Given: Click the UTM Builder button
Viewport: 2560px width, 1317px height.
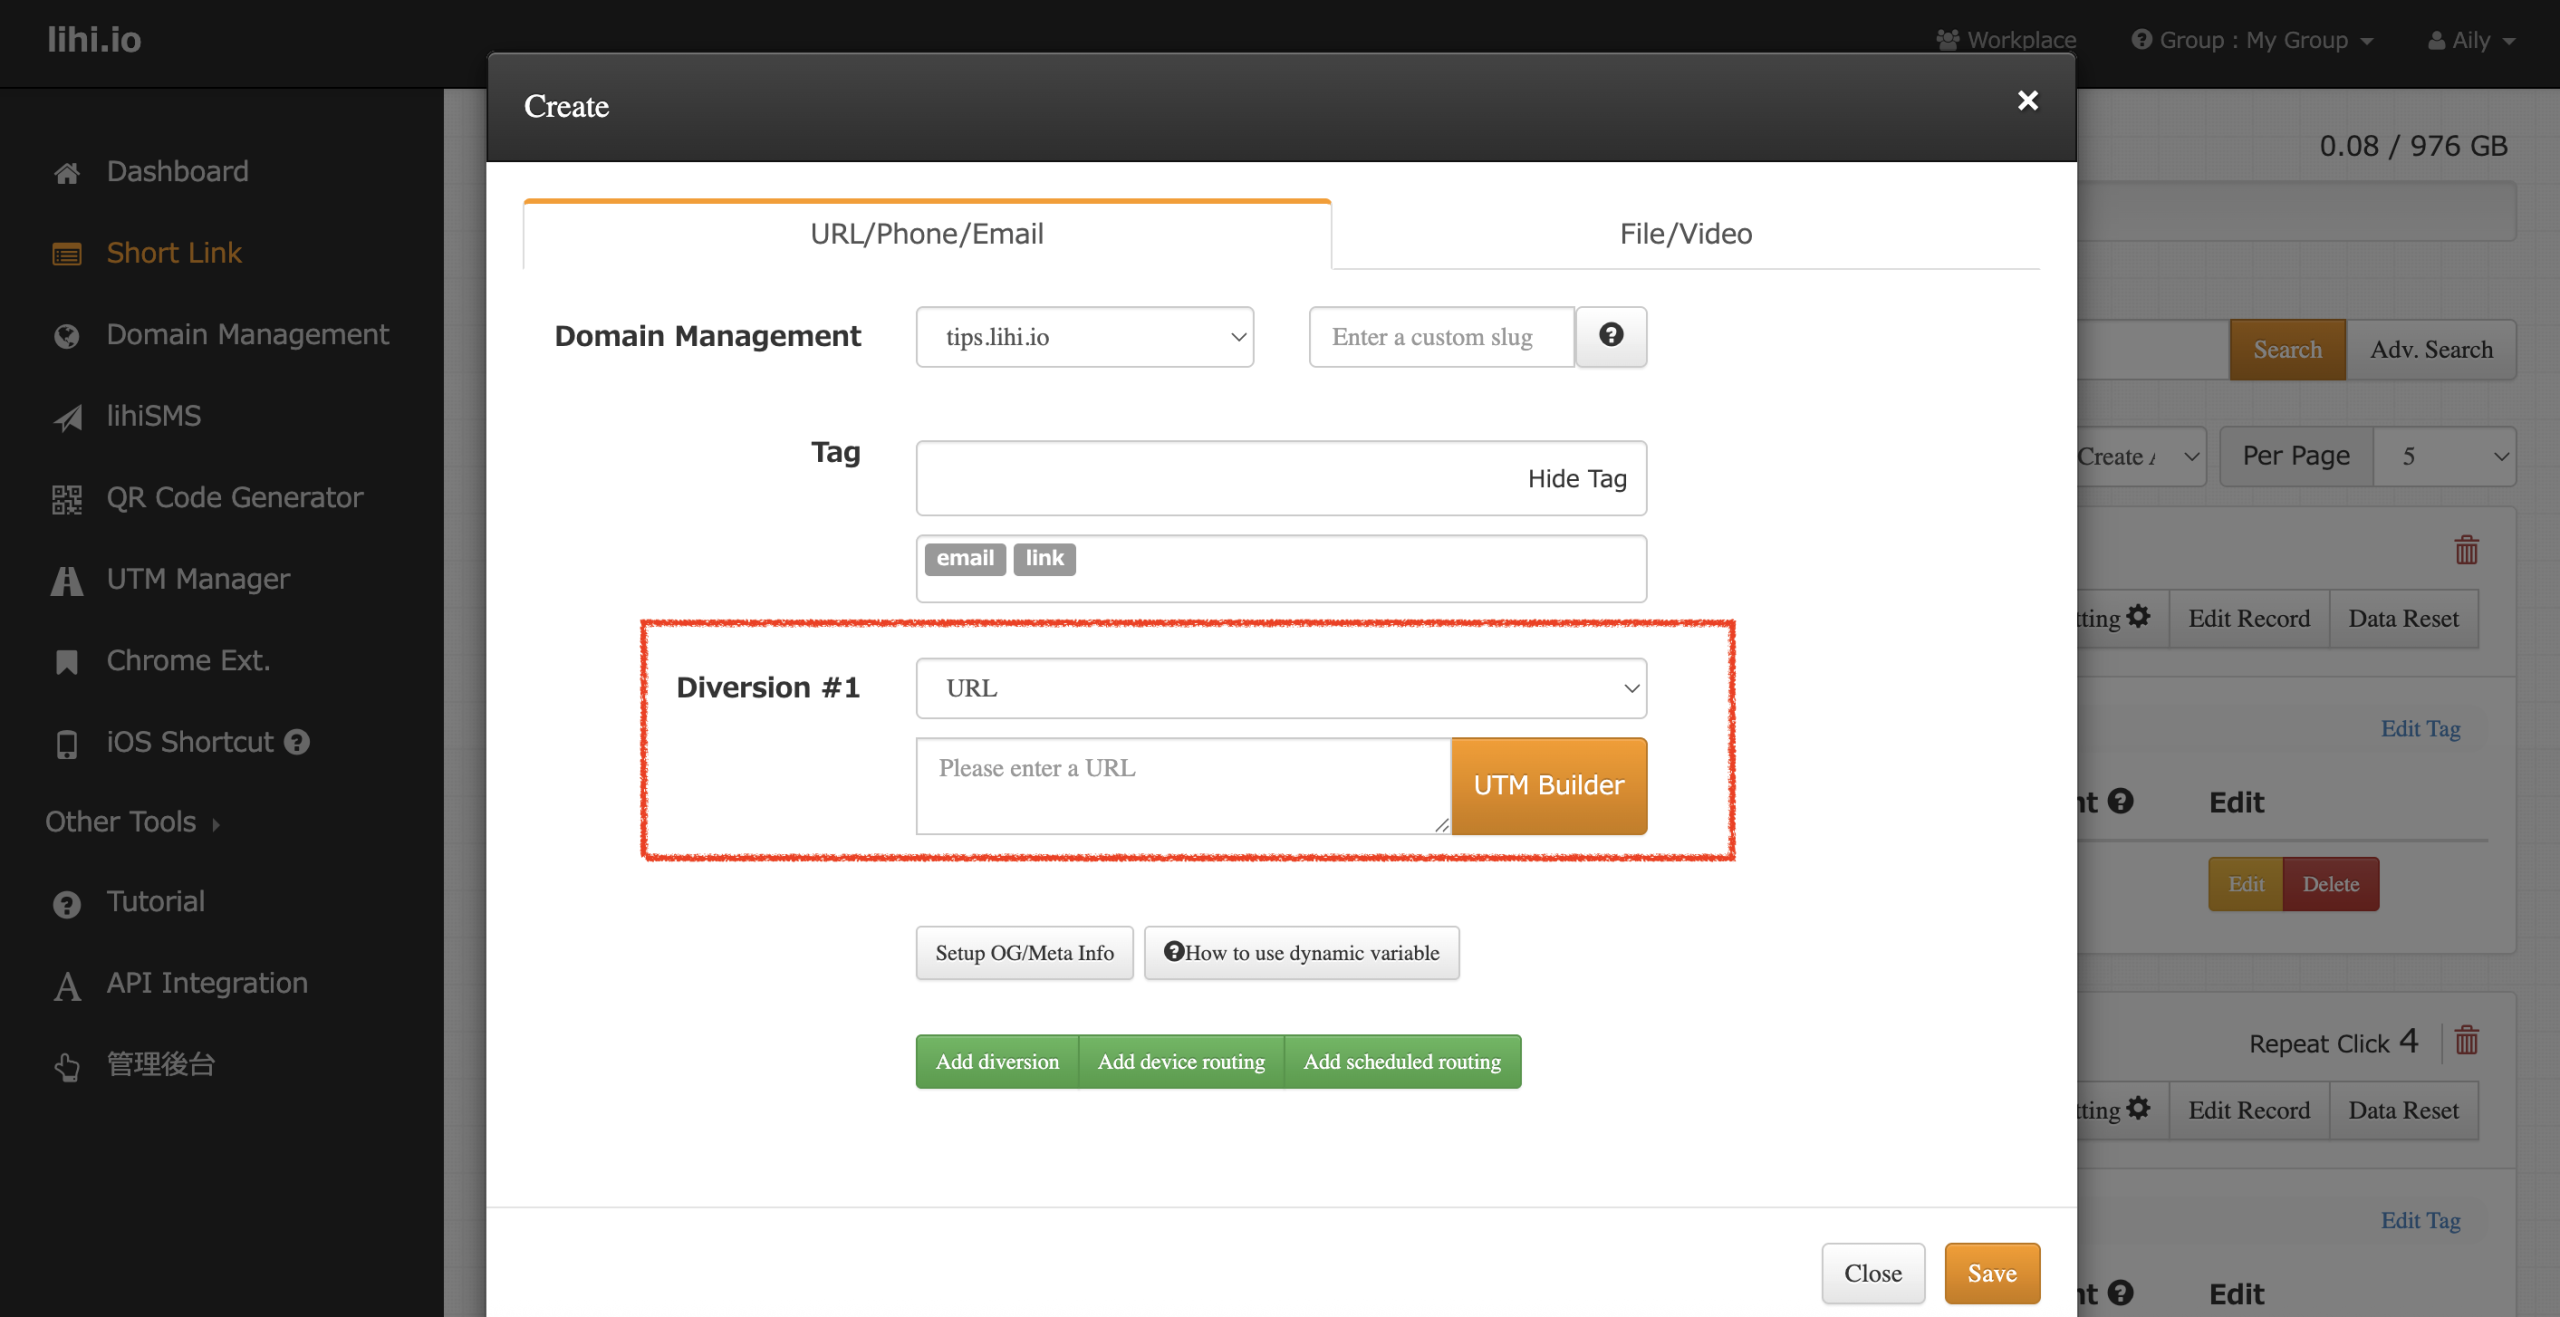Looking at the screenshot, I should point(1548,786).
